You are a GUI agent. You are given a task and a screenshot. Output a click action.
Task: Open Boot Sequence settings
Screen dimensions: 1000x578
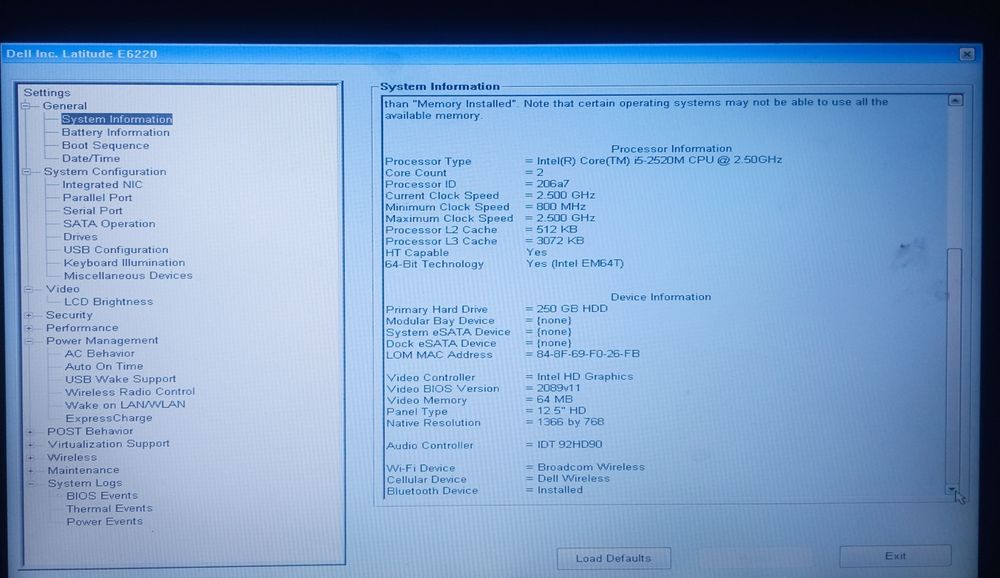click(105, 145)
